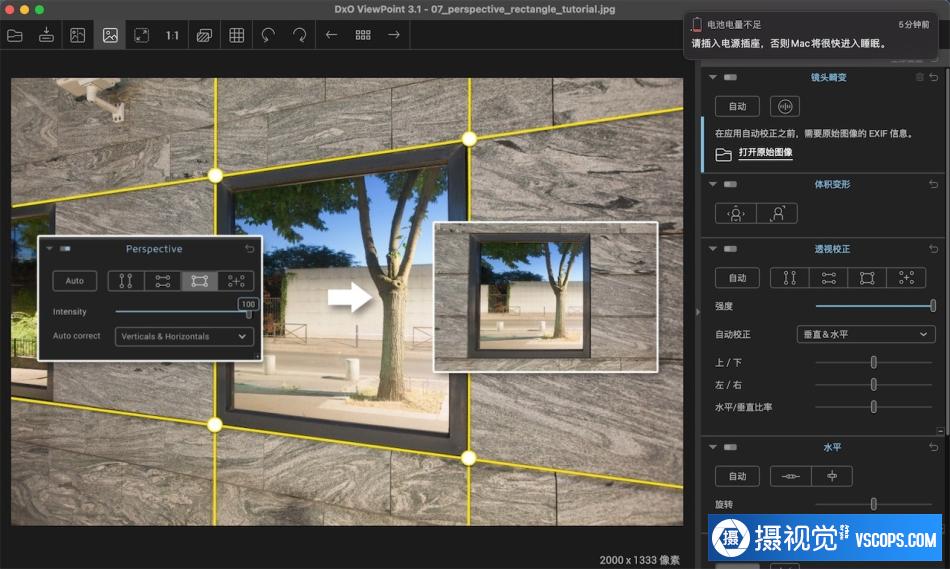Image resolution: width=950 pixels, height=569 pixels.
Task: Click the folder icon beside 打开原始图像
Action: click(x=723, y=155)
